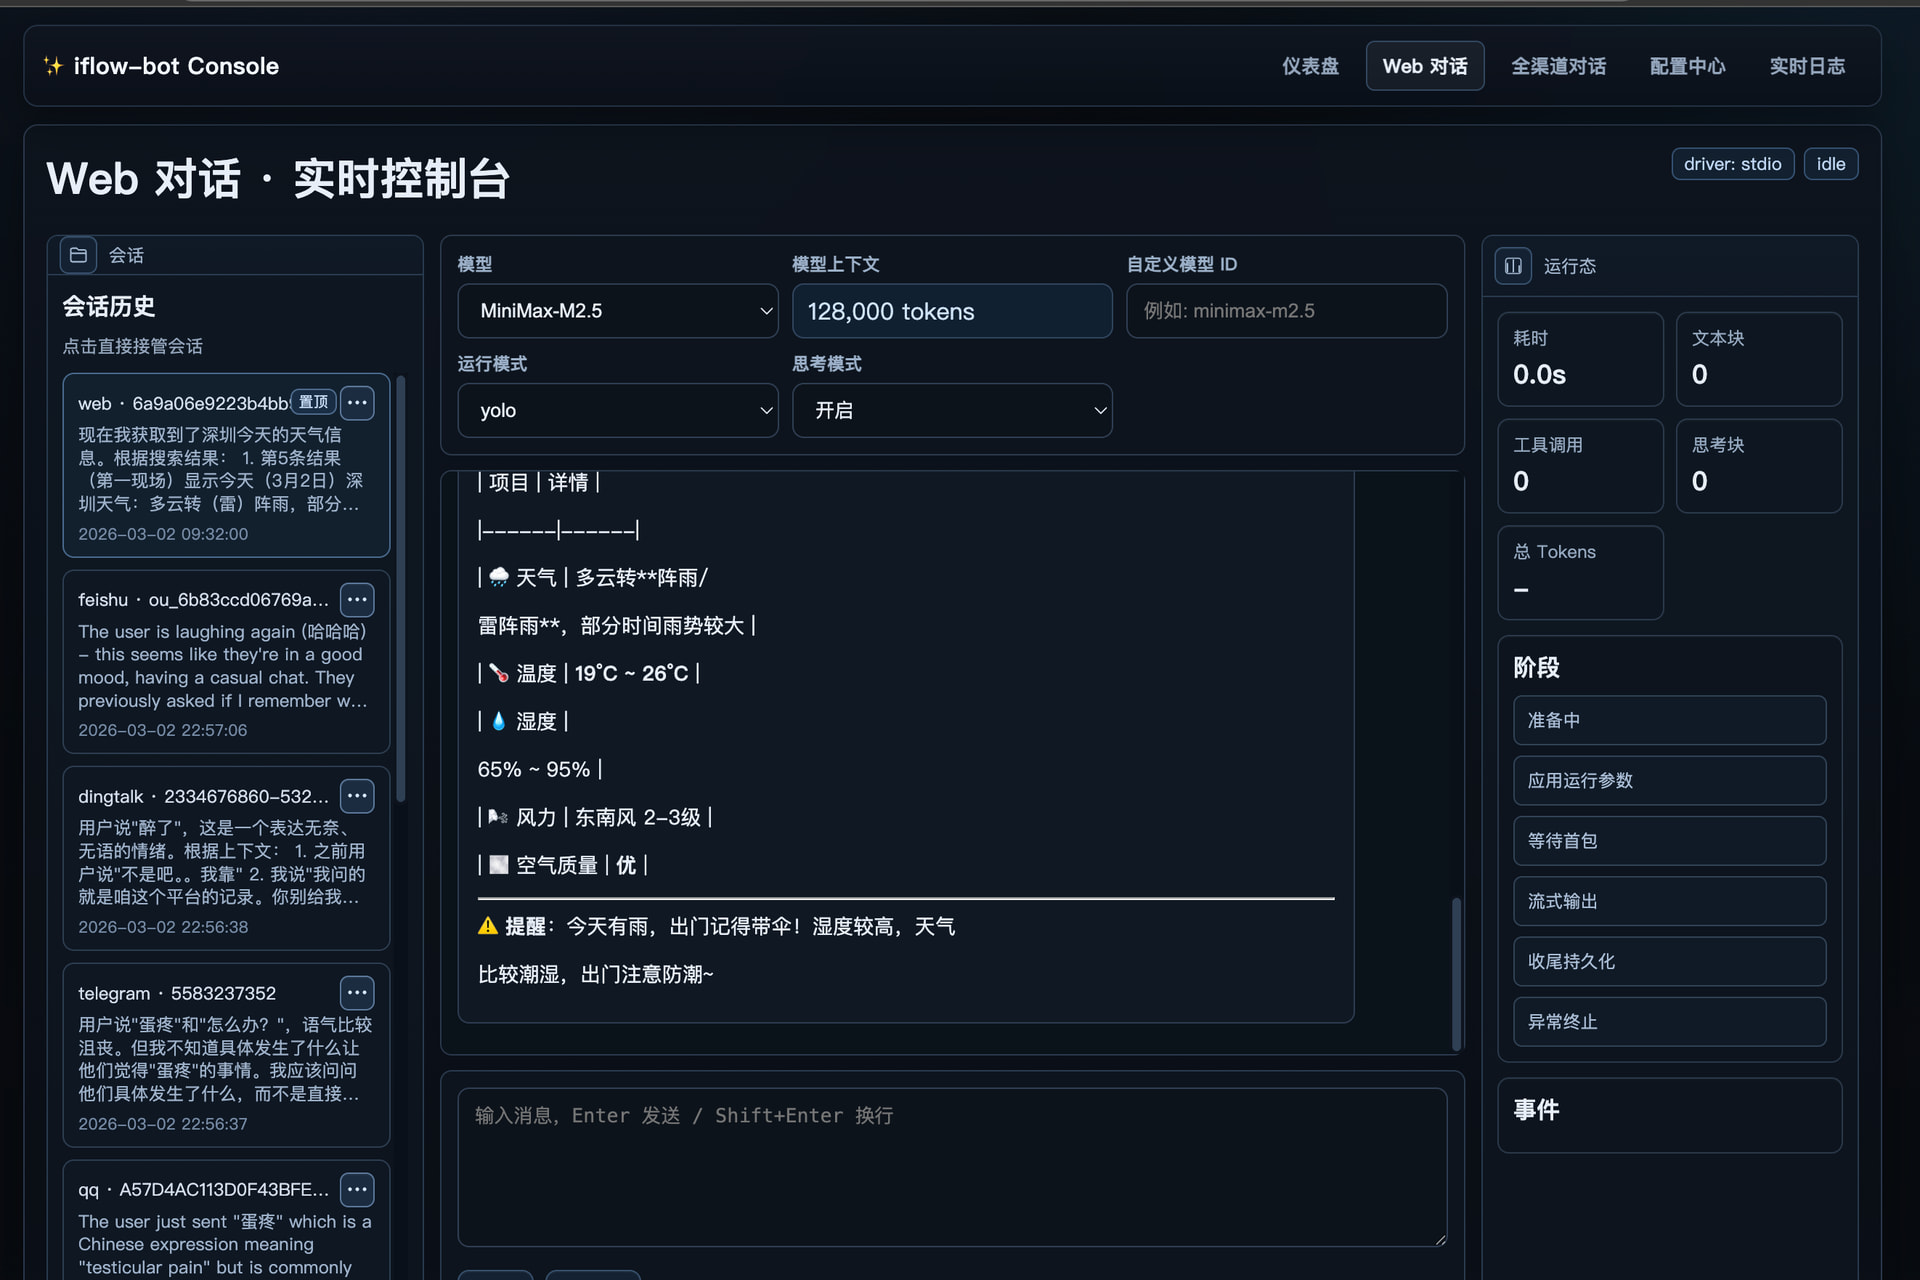
Task: Open the more options menu for the feishu session
Action: pyautogui.click(x=357, y=599)
